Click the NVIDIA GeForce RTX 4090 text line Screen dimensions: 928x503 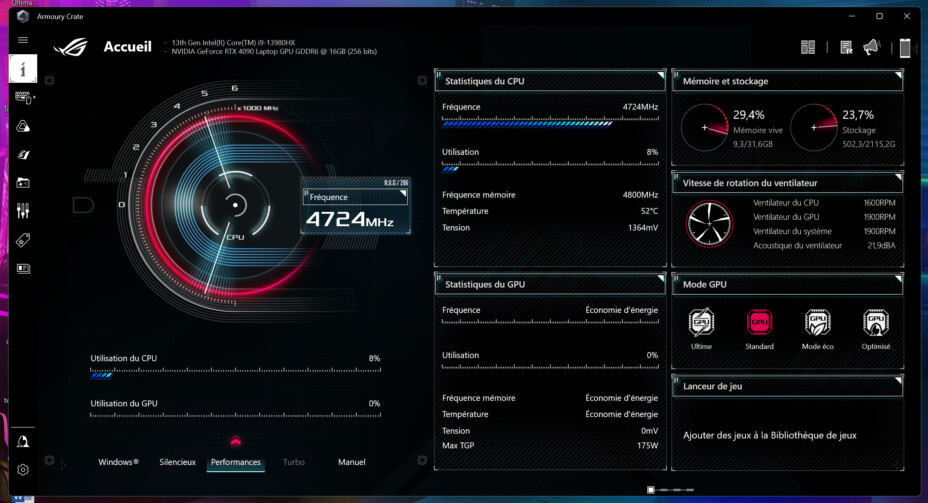tap(274, 51)
